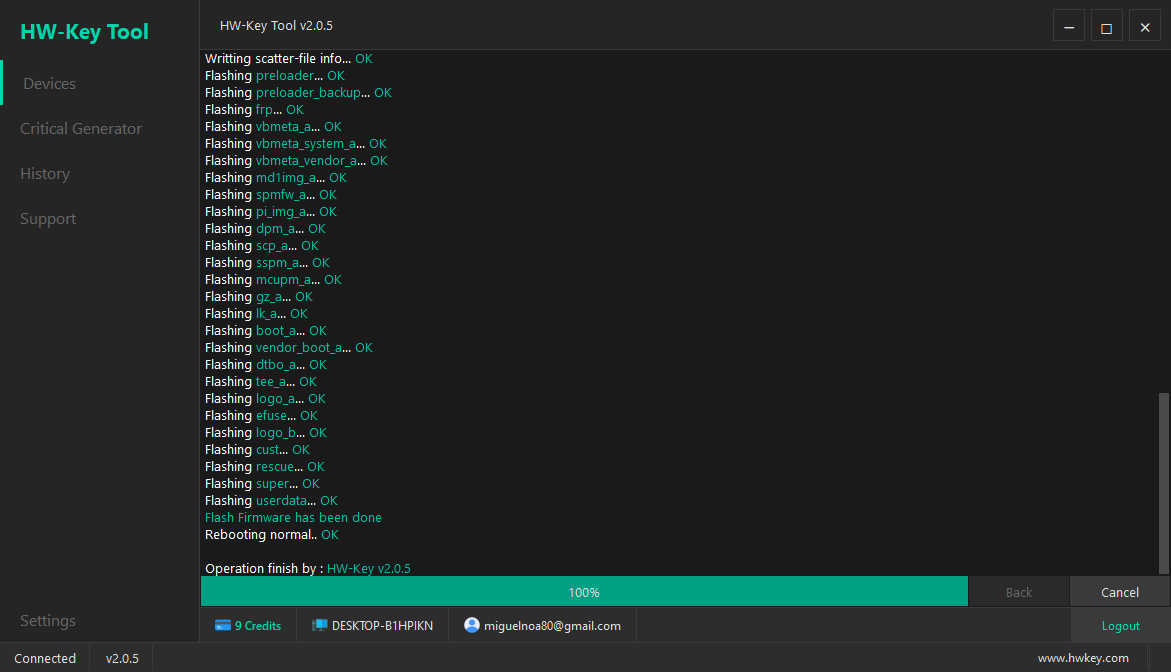This screenshot has width=1171, height=672.
Task: View the History section
Action: point(44,173)
